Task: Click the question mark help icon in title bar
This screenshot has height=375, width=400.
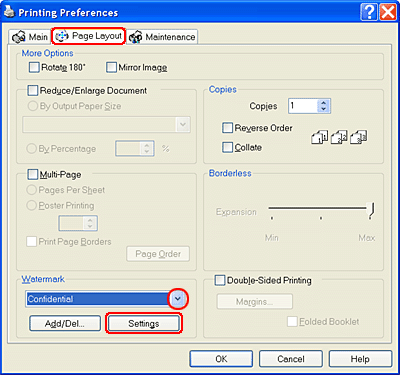Action: 369,13
